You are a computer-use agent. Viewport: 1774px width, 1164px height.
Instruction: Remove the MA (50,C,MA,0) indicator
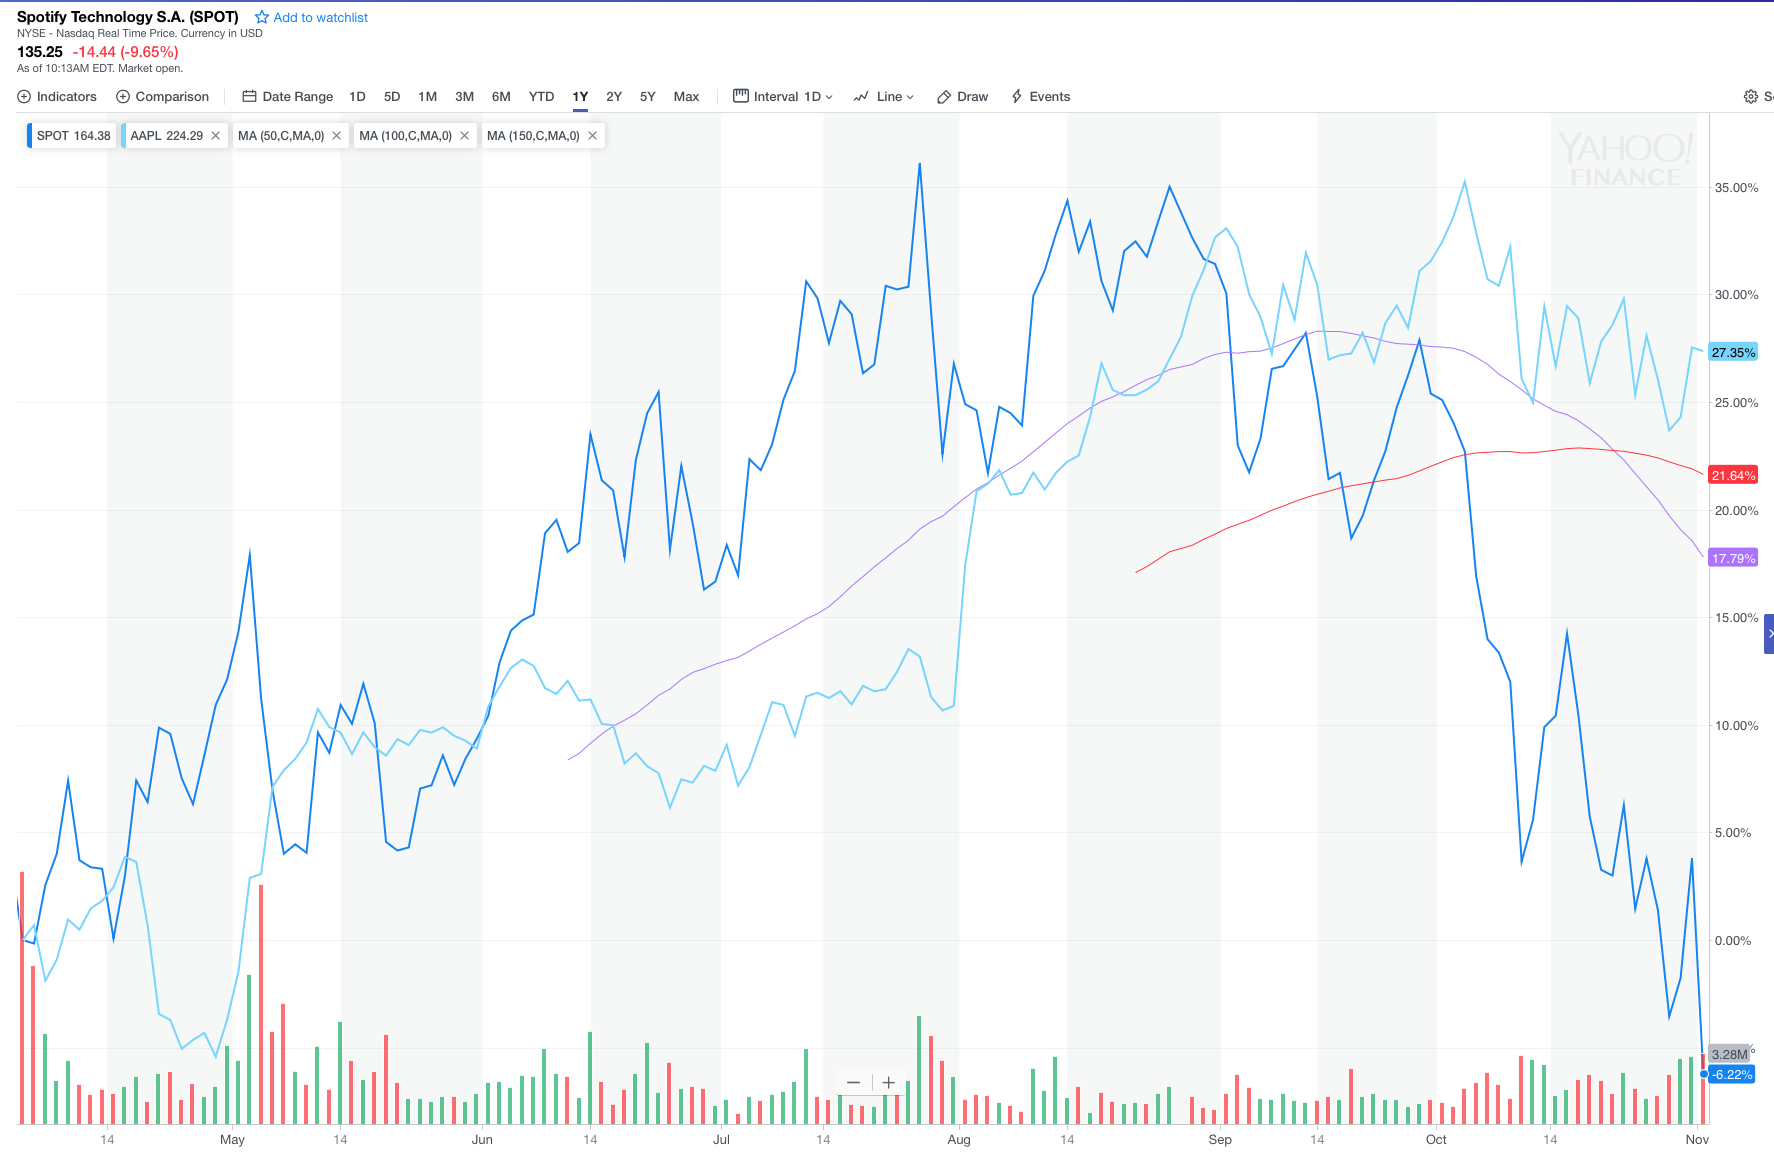click(337, 135)
